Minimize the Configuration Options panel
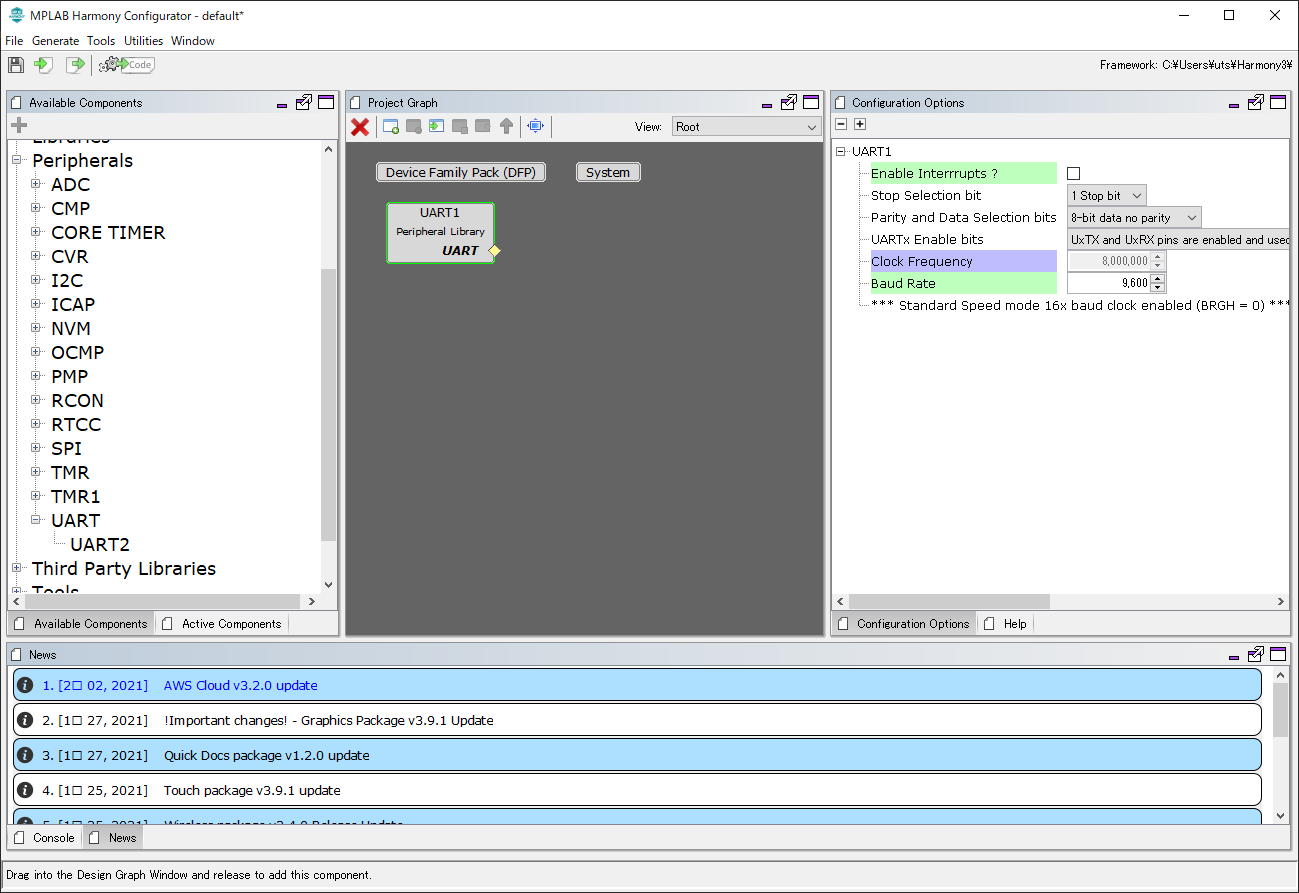 click(x=1234, y=104)
